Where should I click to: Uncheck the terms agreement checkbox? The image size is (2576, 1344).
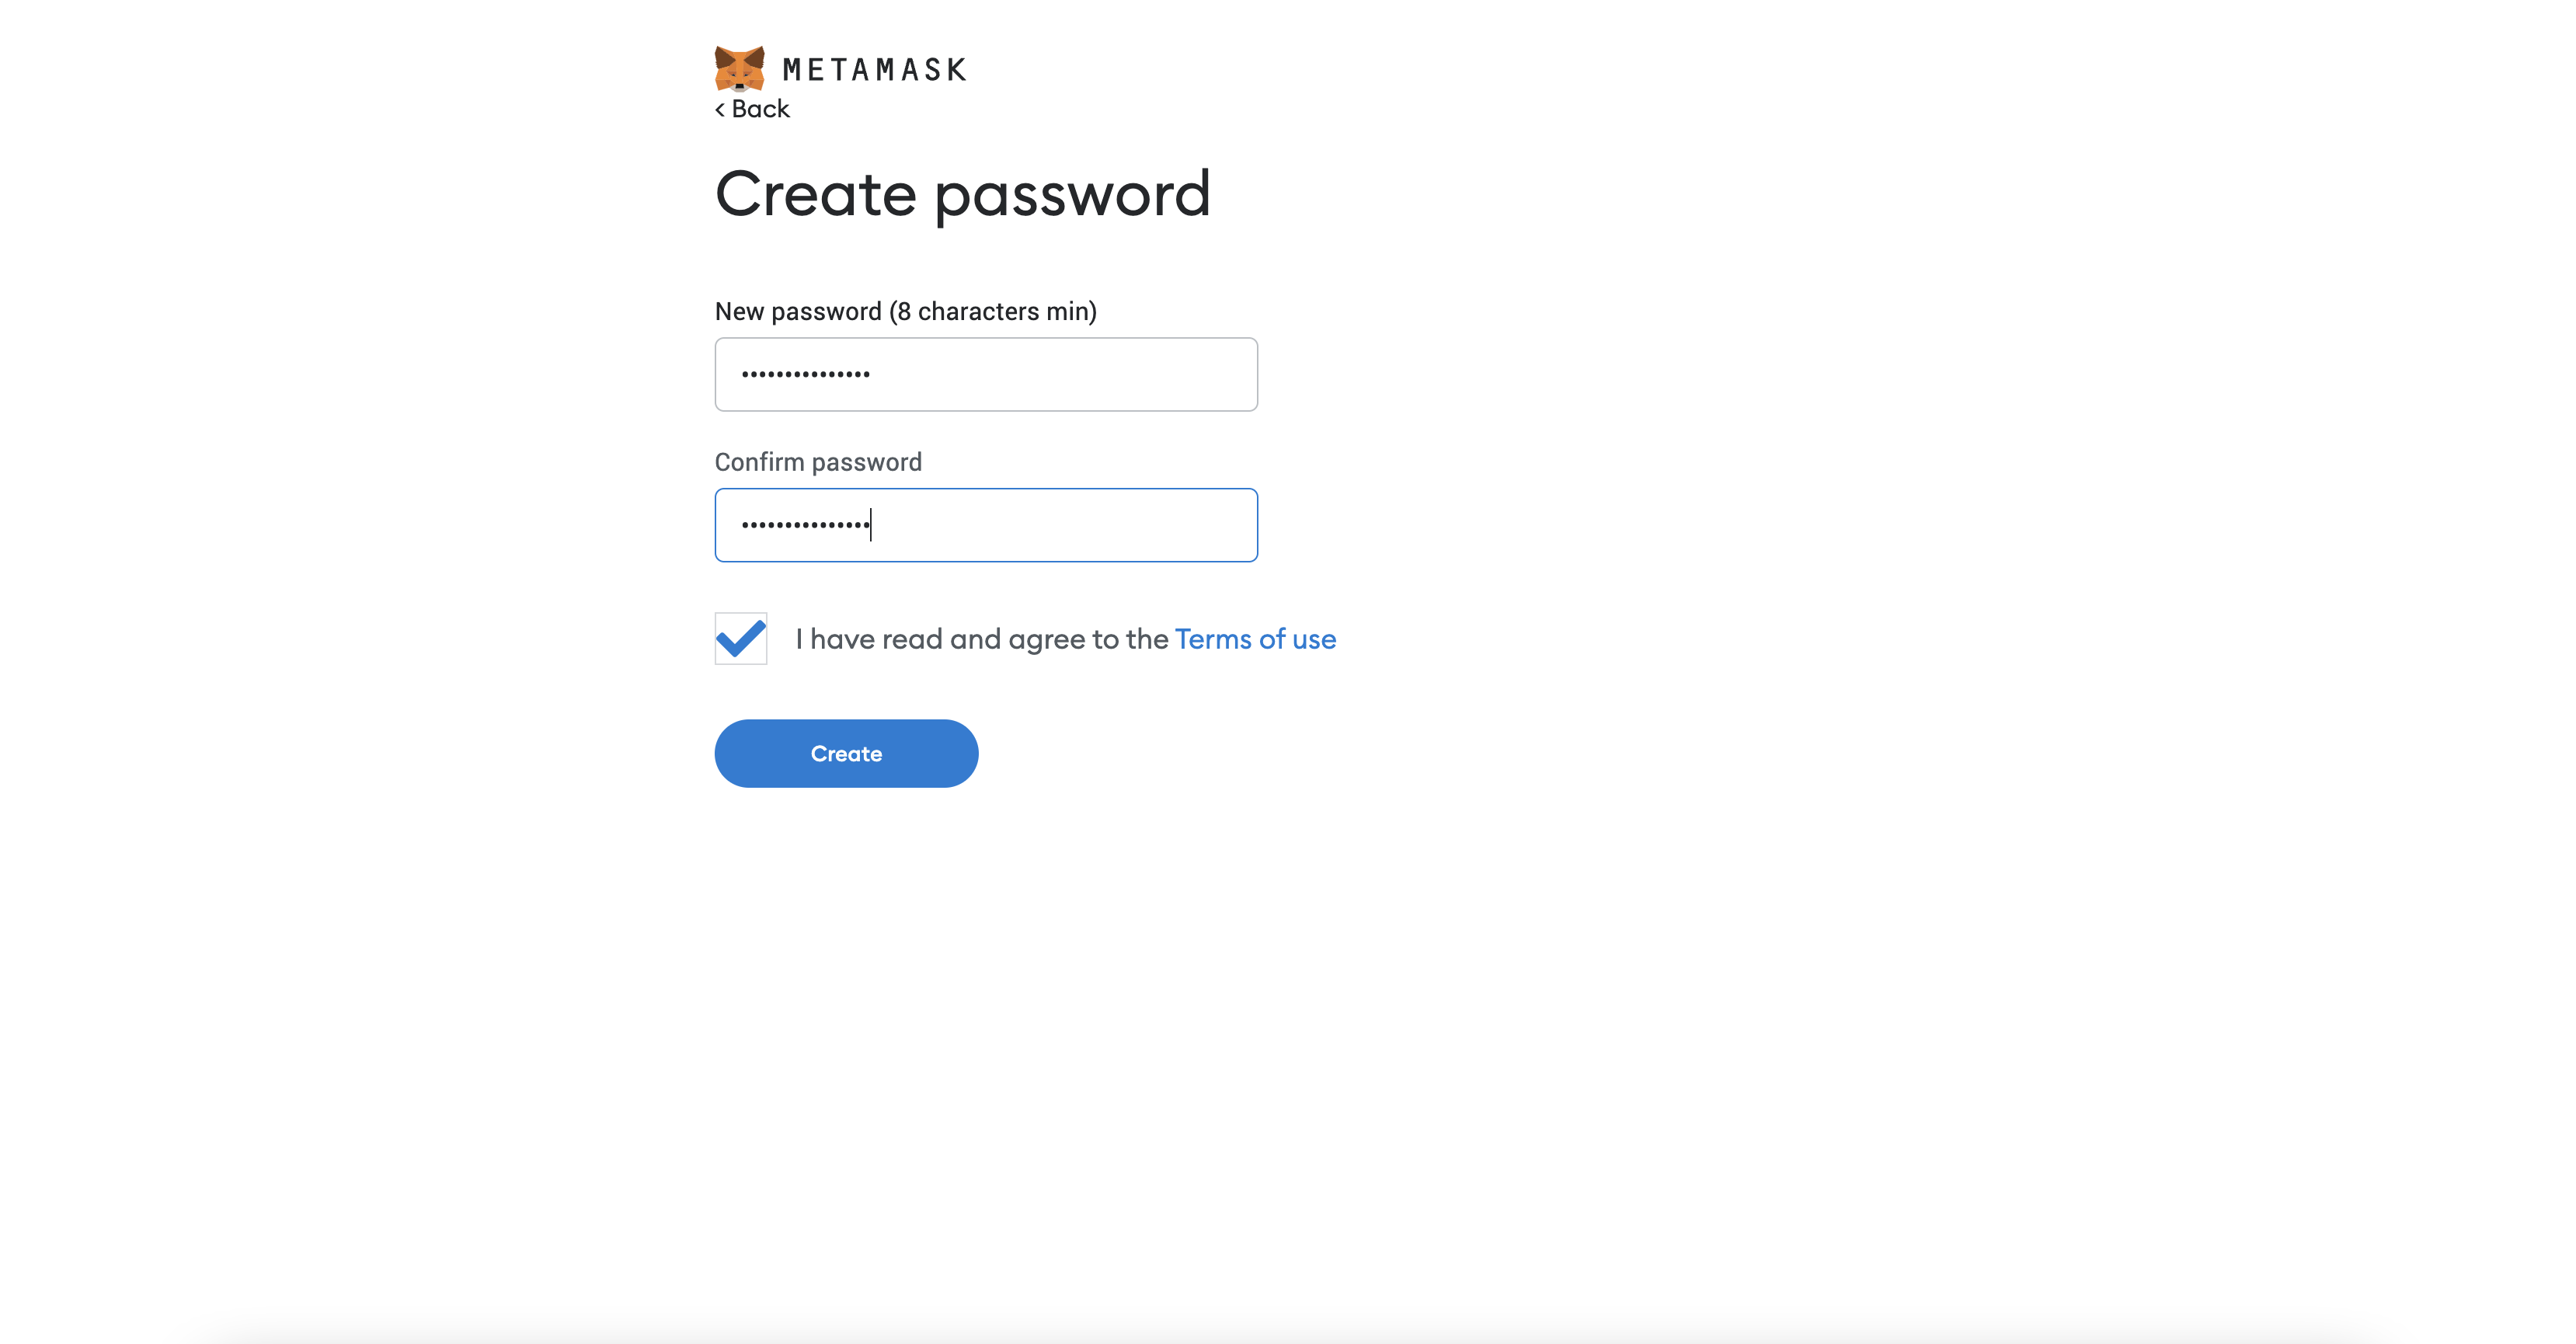click(741, 638)
